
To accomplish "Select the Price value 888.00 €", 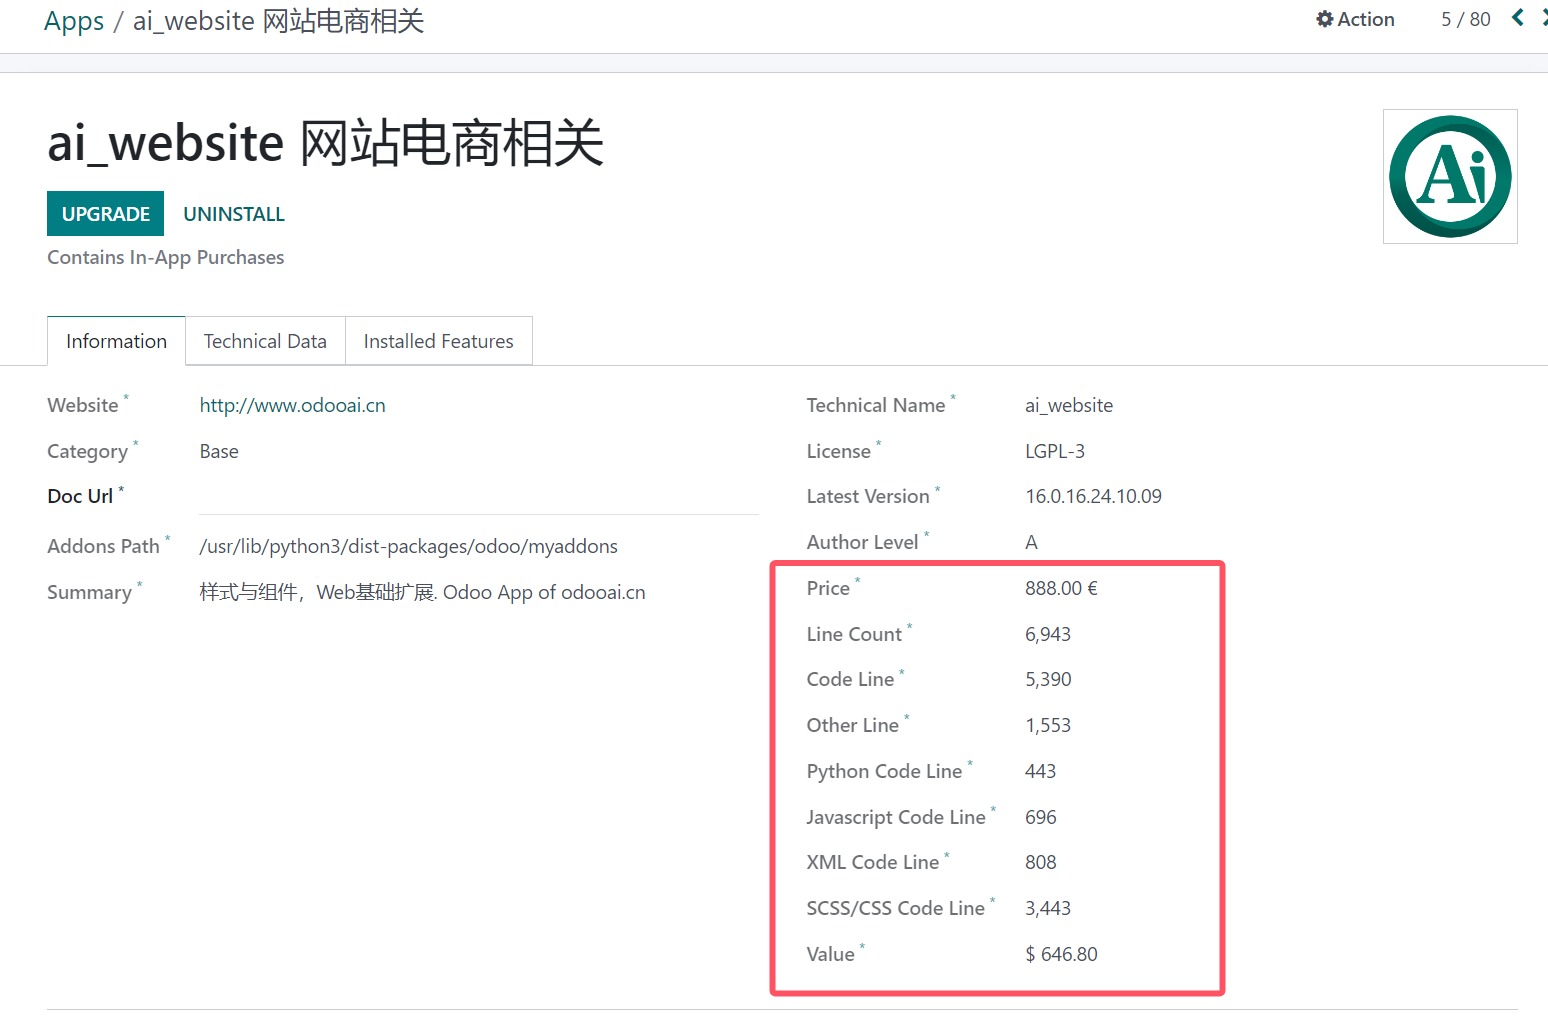I will coord(1061,588).
